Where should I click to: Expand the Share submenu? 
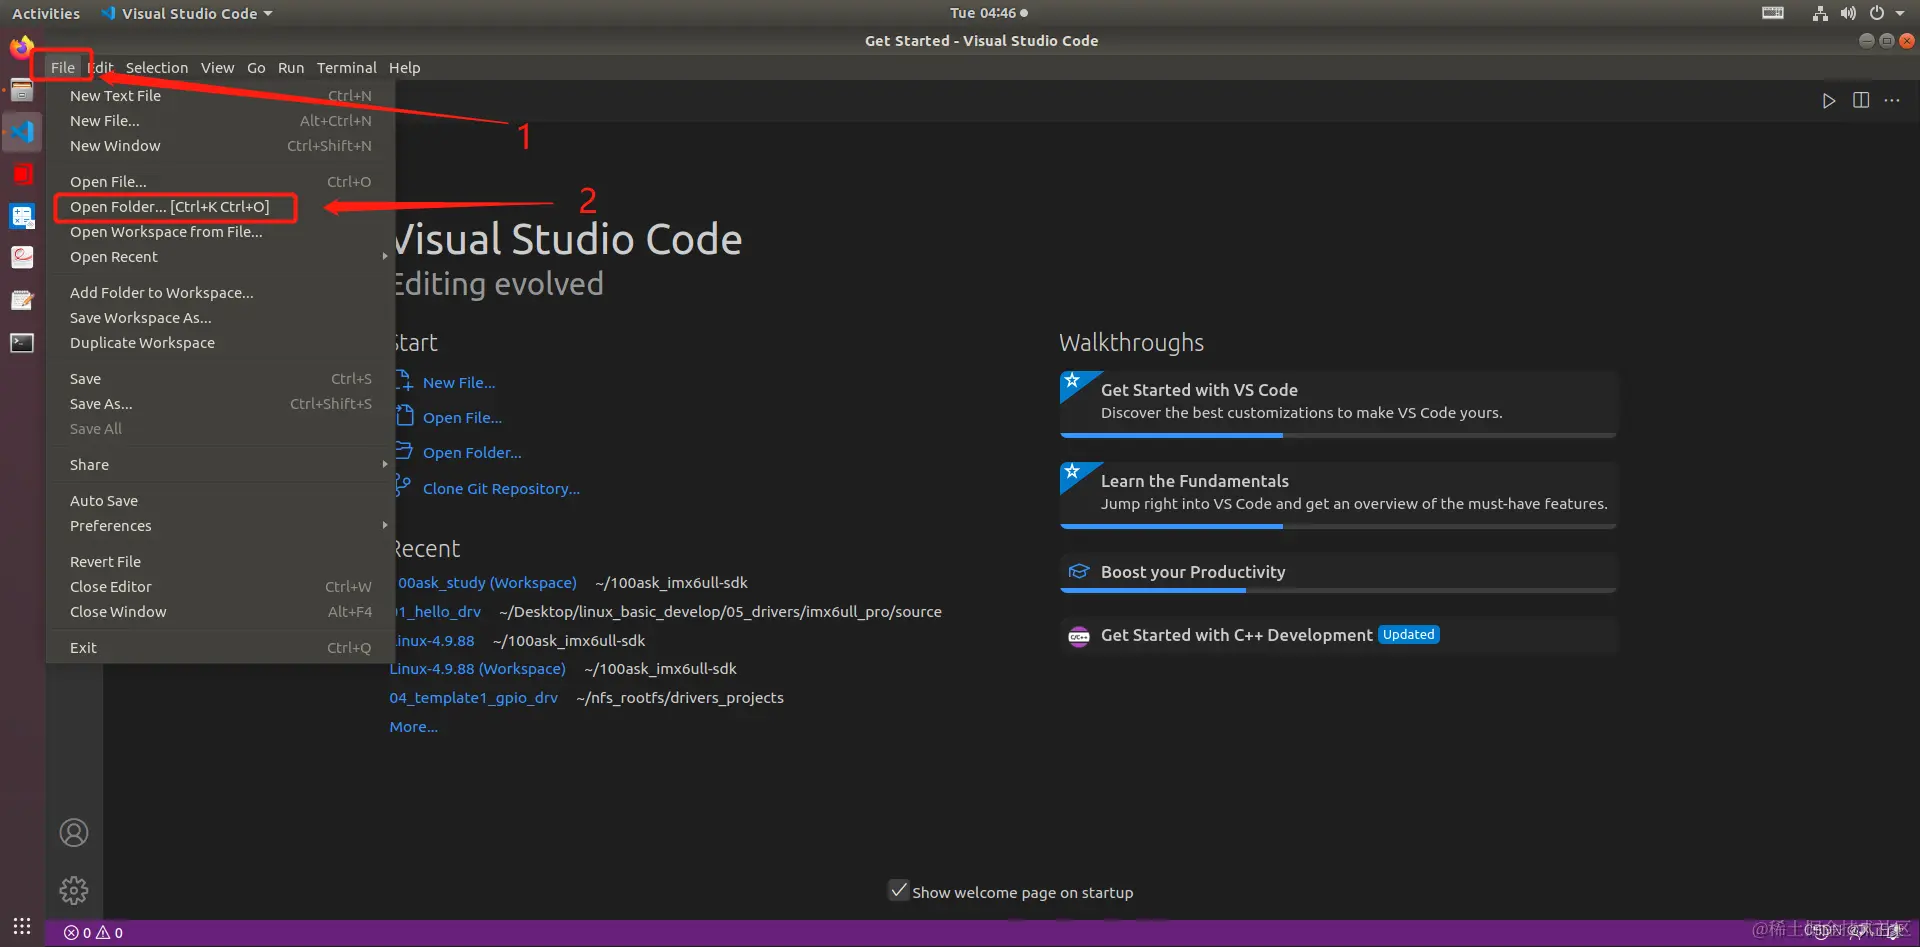tap(221, 465)
